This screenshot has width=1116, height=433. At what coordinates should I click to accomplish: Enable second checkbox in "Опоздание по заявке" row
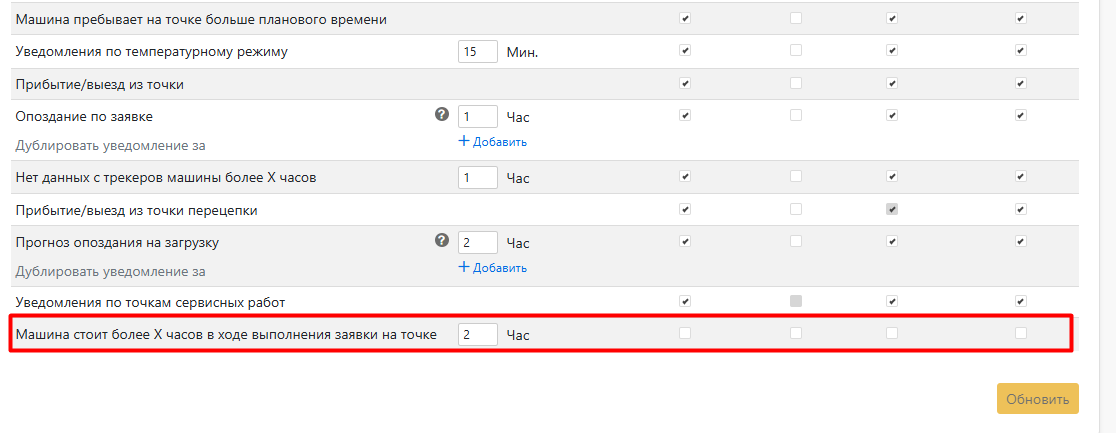pyautogui.click(x=796, y=115)
